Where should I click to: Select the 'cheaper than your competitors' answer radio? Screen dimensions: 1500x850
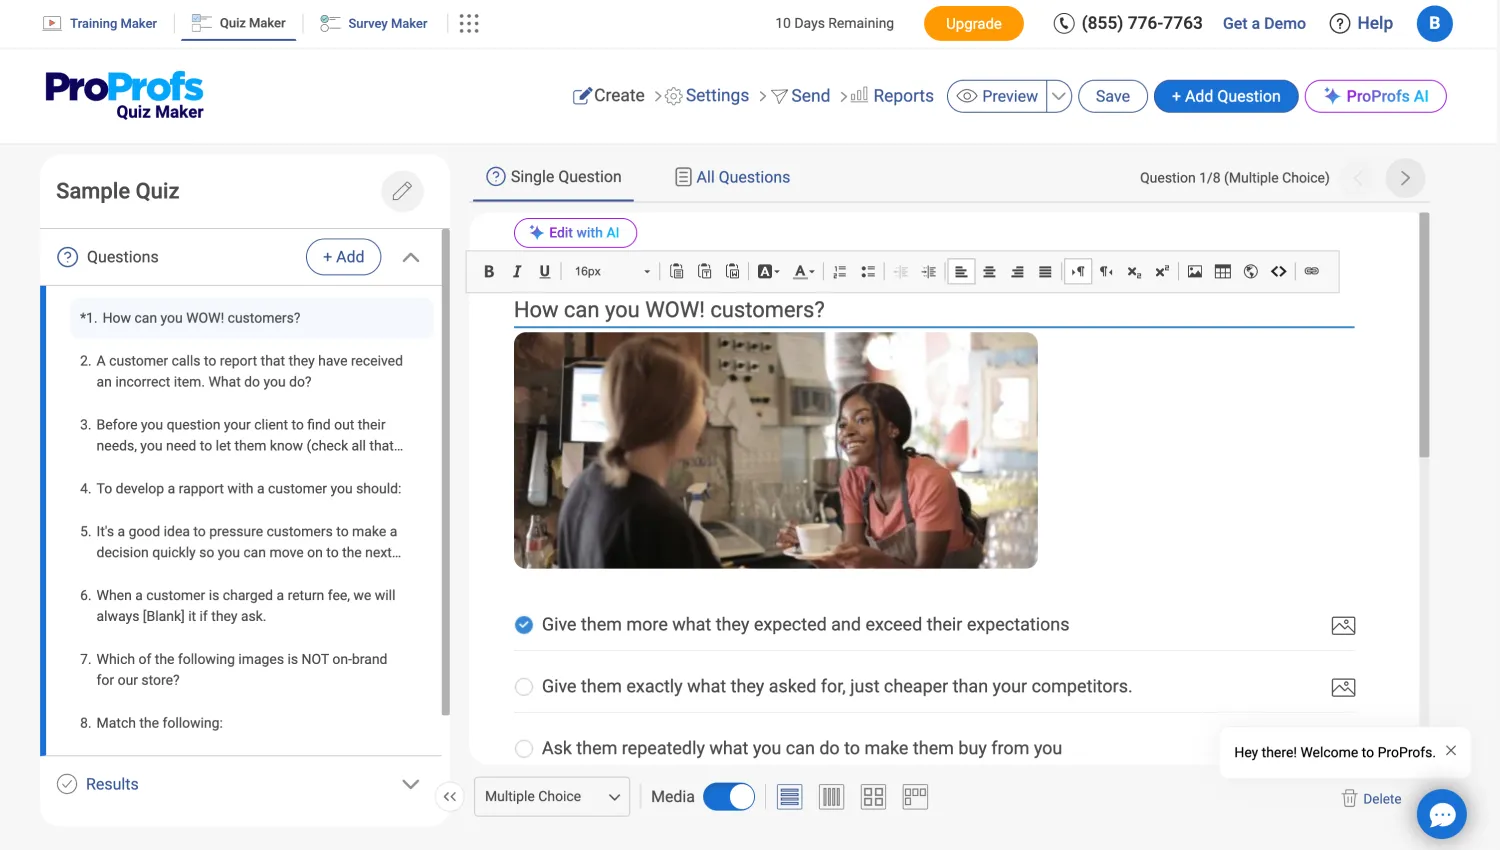tap(524, 687)
